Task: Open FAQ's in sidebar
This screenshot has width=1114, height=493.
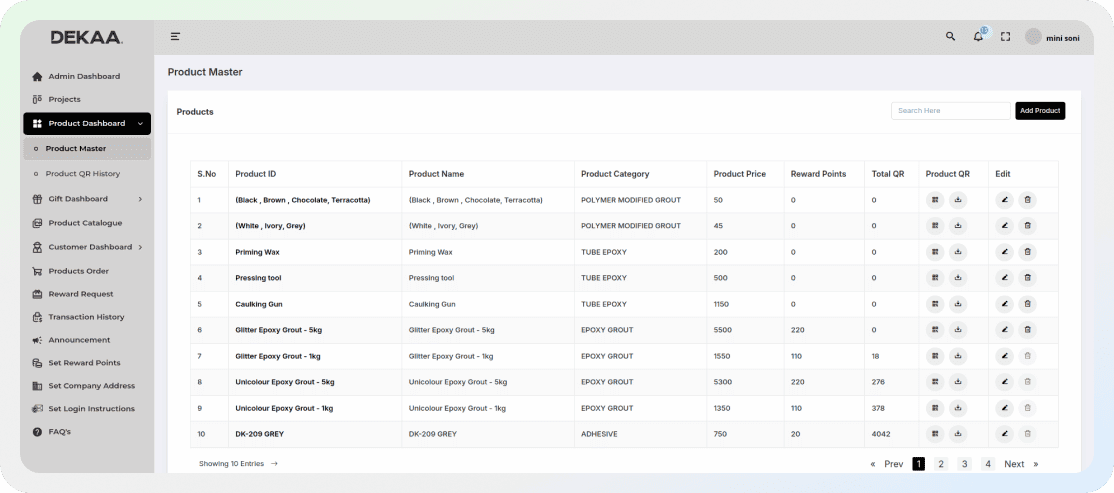Action: [52, 431]
